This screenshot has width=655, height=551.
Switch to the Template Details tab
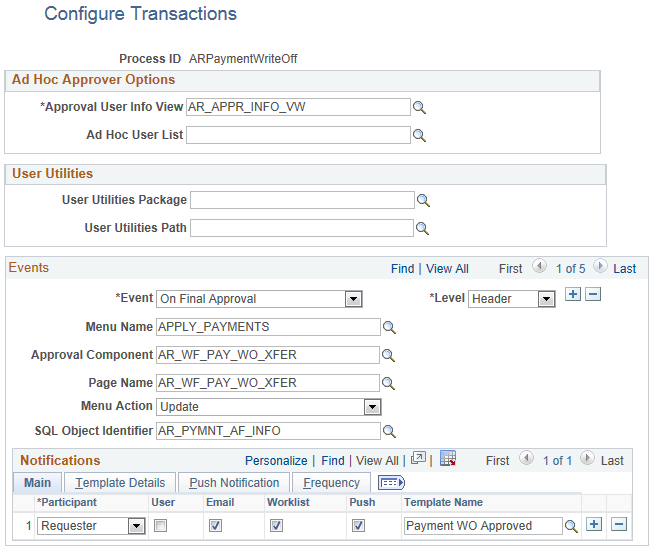(x=121, y=483)
